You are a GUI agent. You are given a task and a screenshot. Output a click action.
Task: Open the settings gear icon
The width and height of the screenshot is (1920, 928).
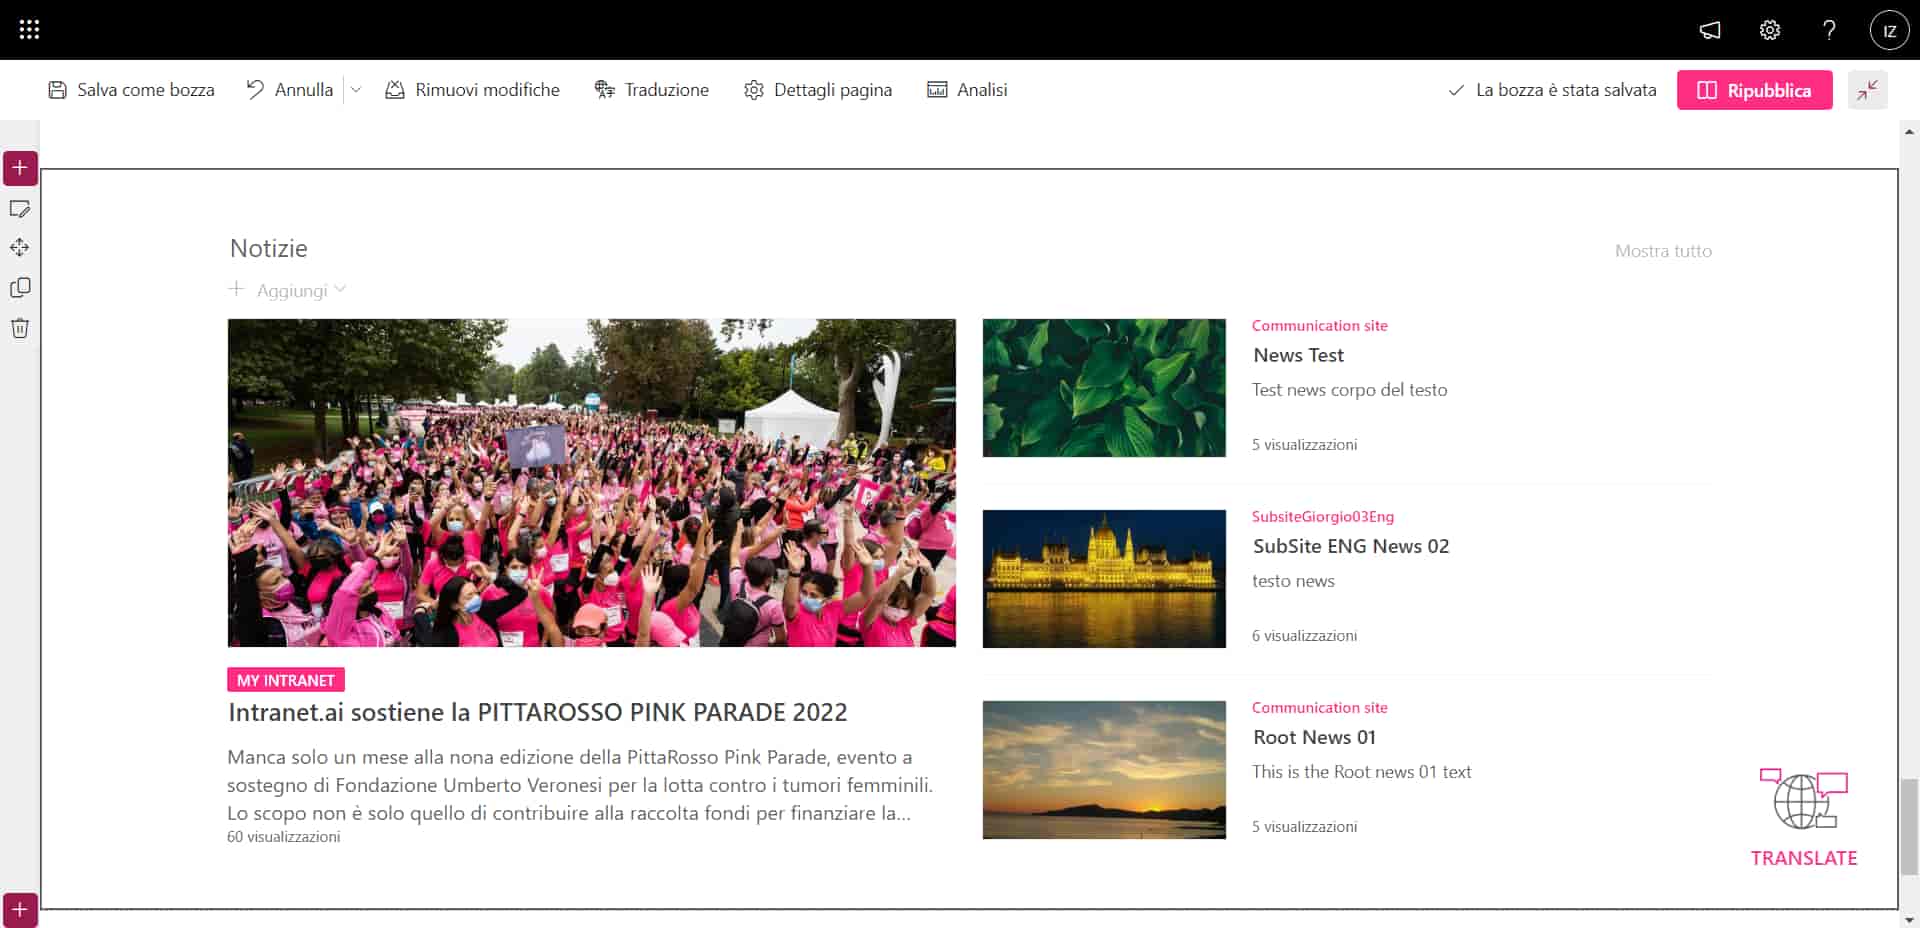click(1769, 30)
